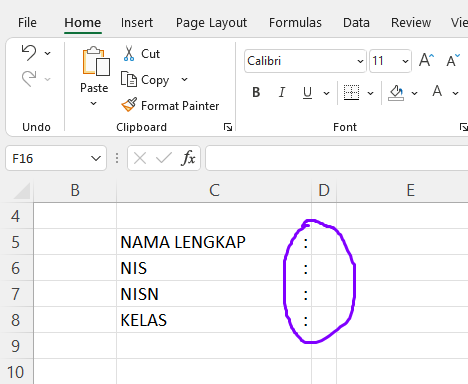
Task: Expand the Undo history dropdown
Action: 48,53
